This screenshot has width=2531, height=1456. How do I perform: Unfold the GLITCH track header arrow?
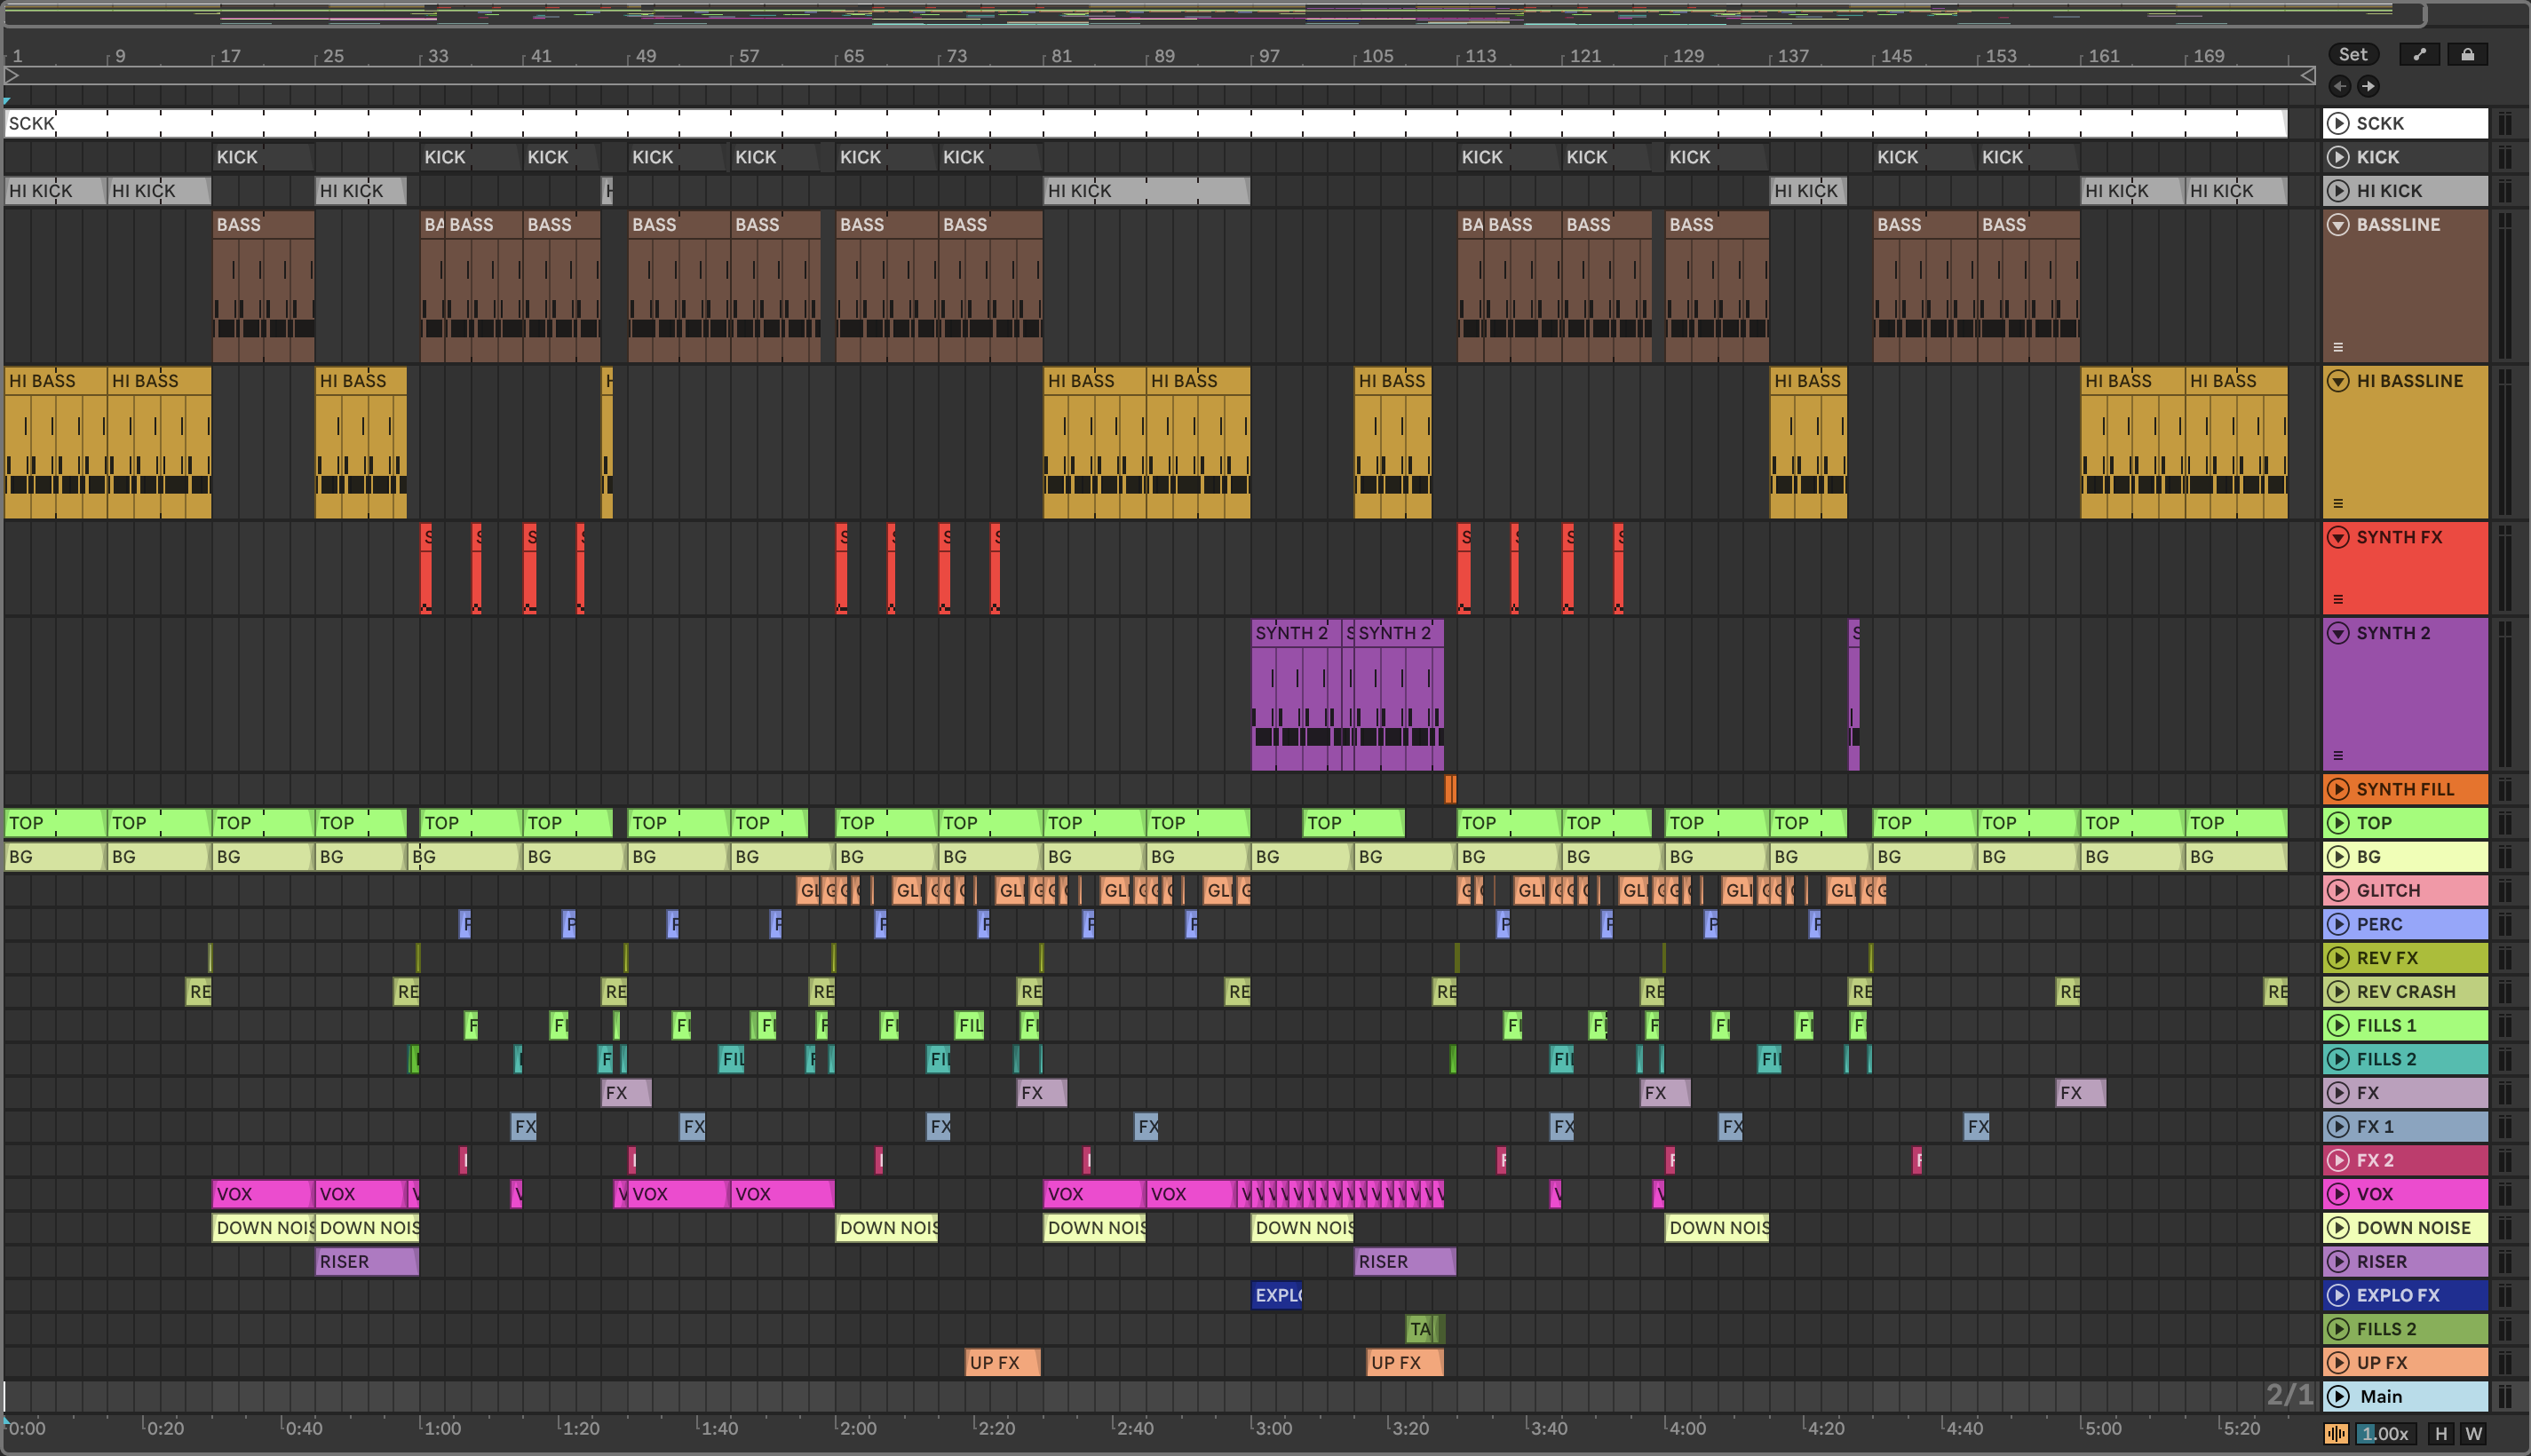point(2338,890)
